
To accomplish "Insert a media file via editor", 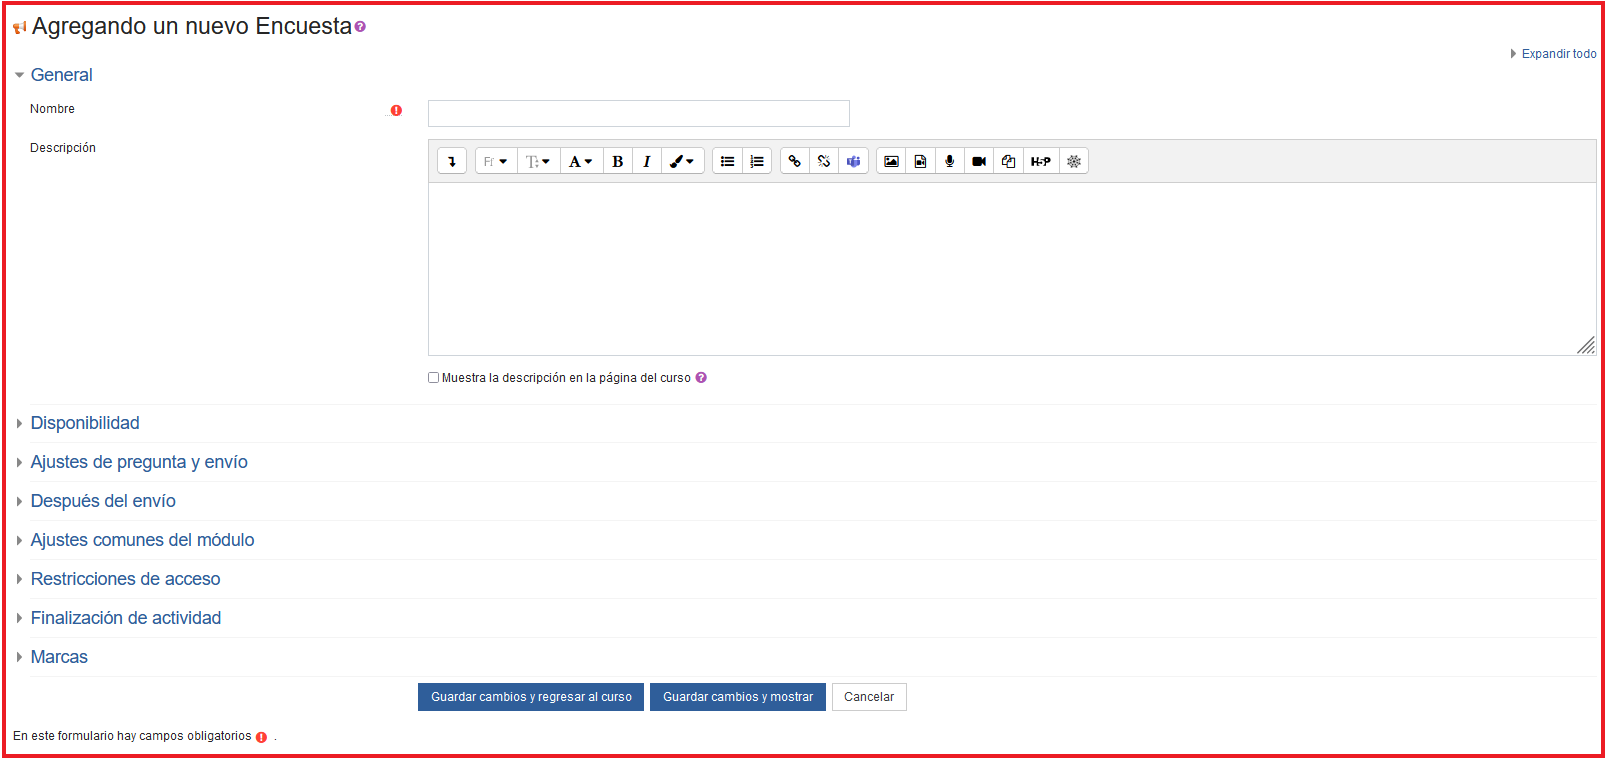I will click(x=920, y=161).
